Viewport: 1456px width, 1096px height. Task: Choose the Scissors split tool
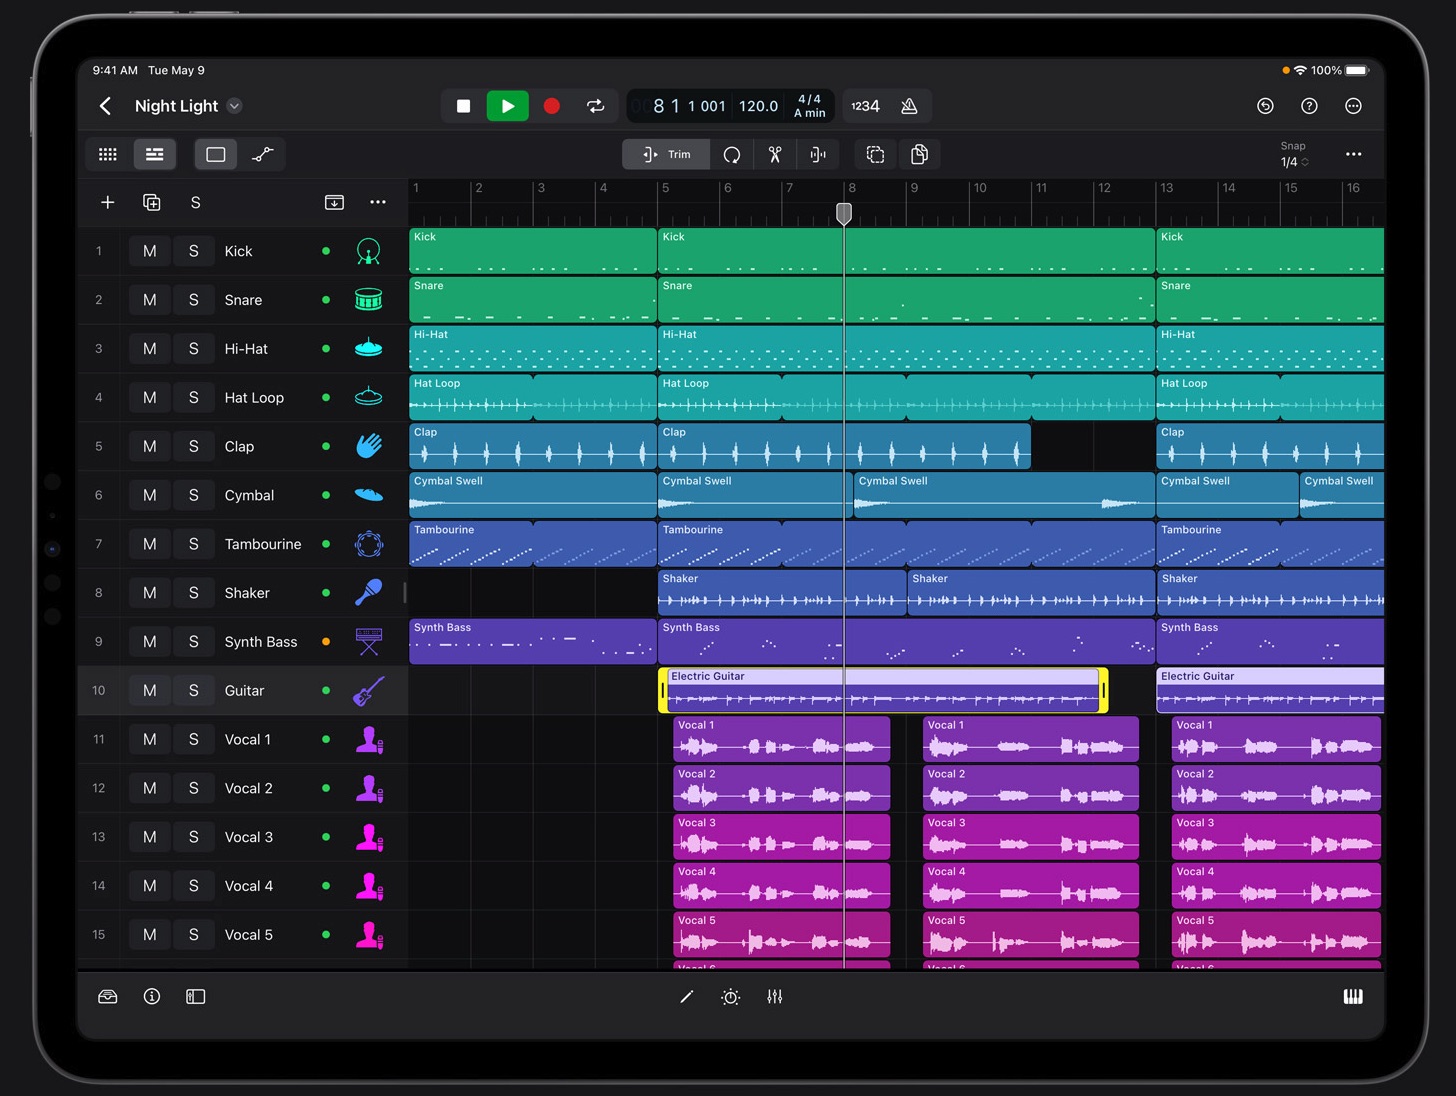(x=775, y=154)
